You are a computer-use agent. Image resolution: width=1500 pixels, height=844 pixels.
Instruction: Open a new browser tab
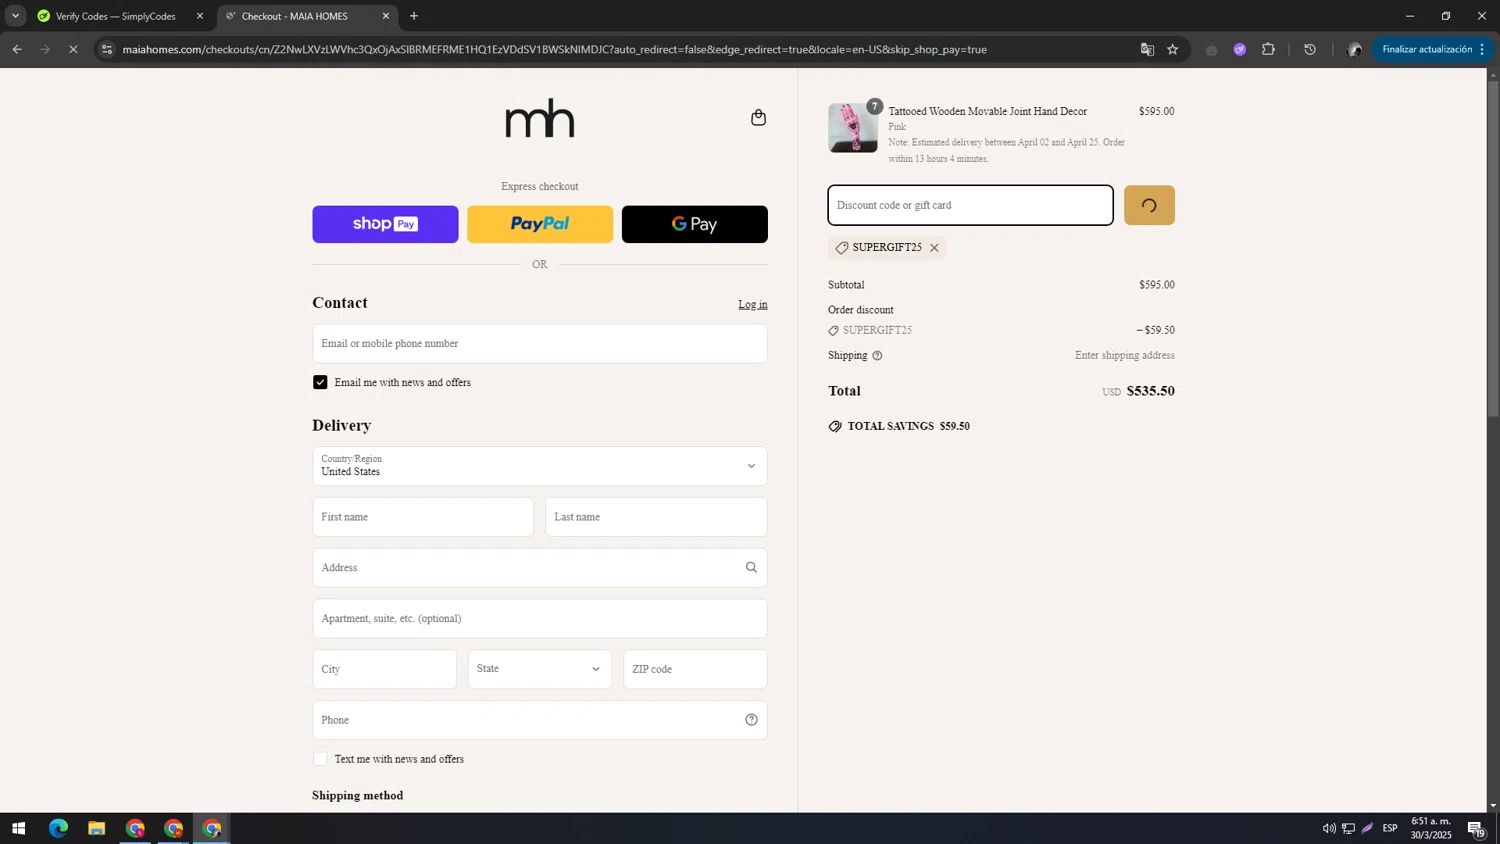point(414,16)
